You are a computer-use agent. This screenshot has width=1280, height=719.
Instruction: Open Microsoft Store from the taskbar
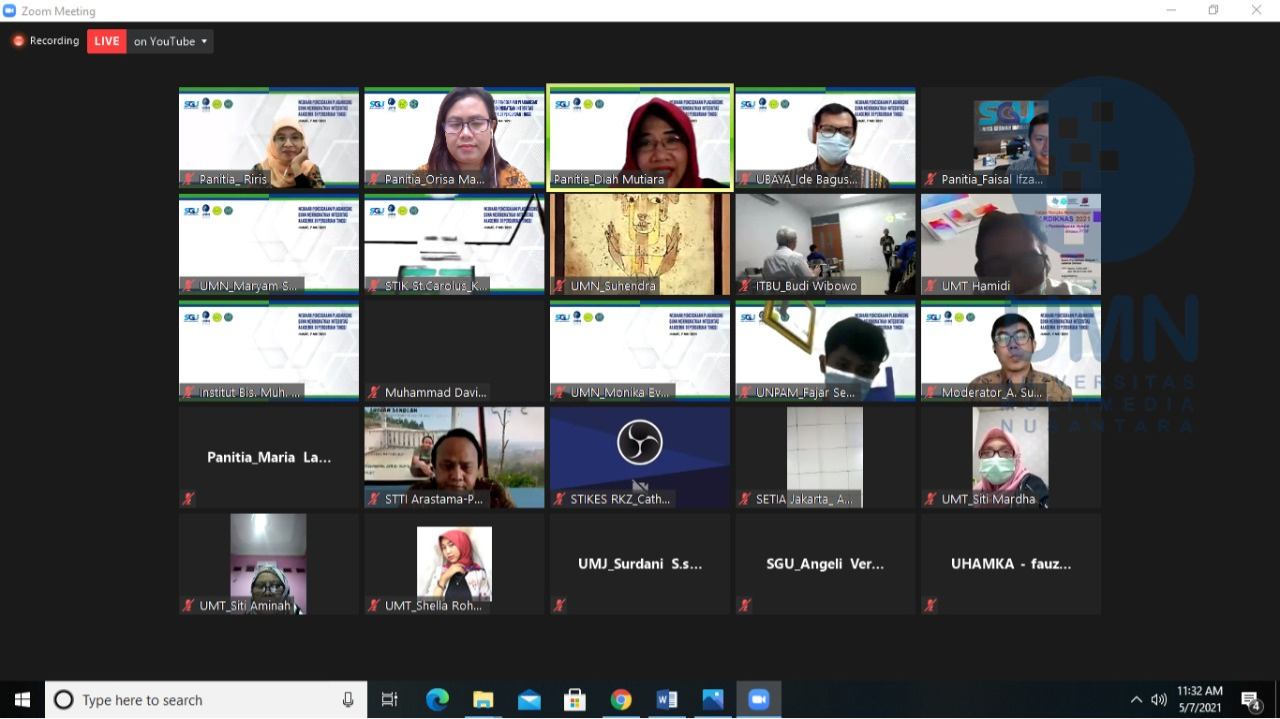(575, 700)
